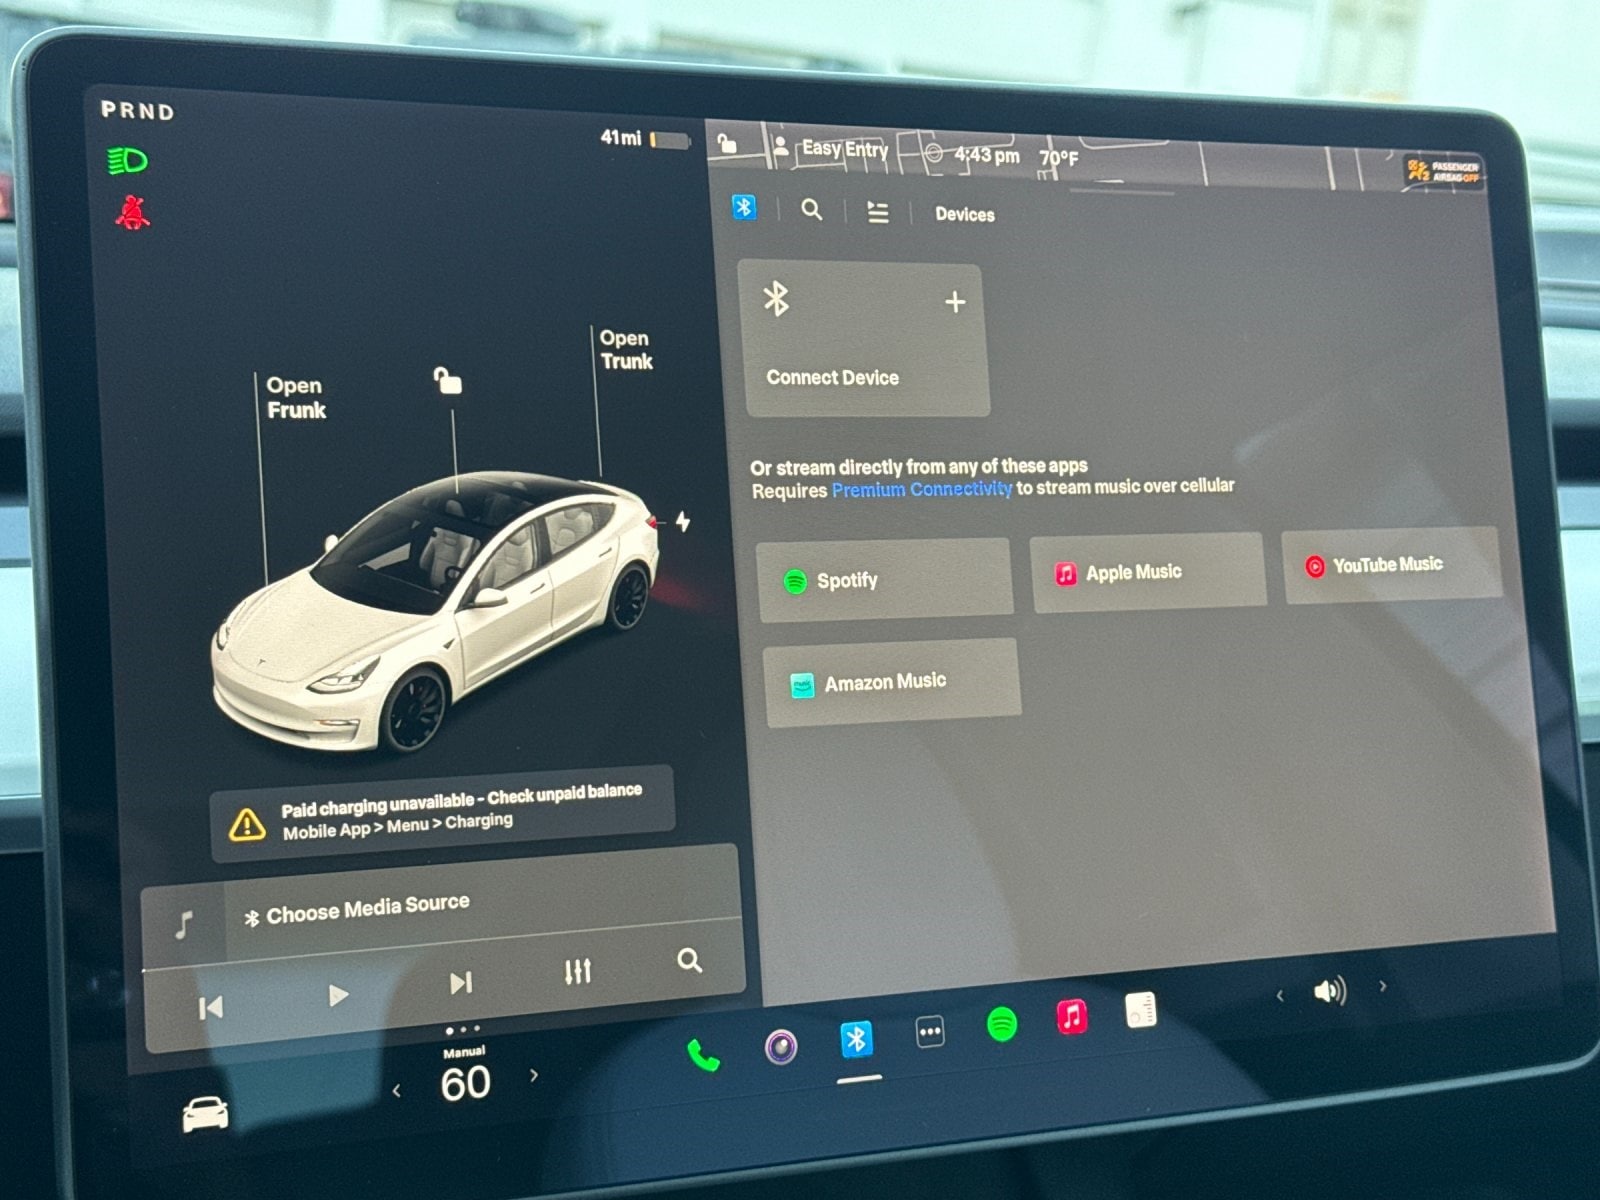Toggle the door lock icon above car
This screenshot has width=1600, height=1200.
pyautogui.click(x=447, y=381)
